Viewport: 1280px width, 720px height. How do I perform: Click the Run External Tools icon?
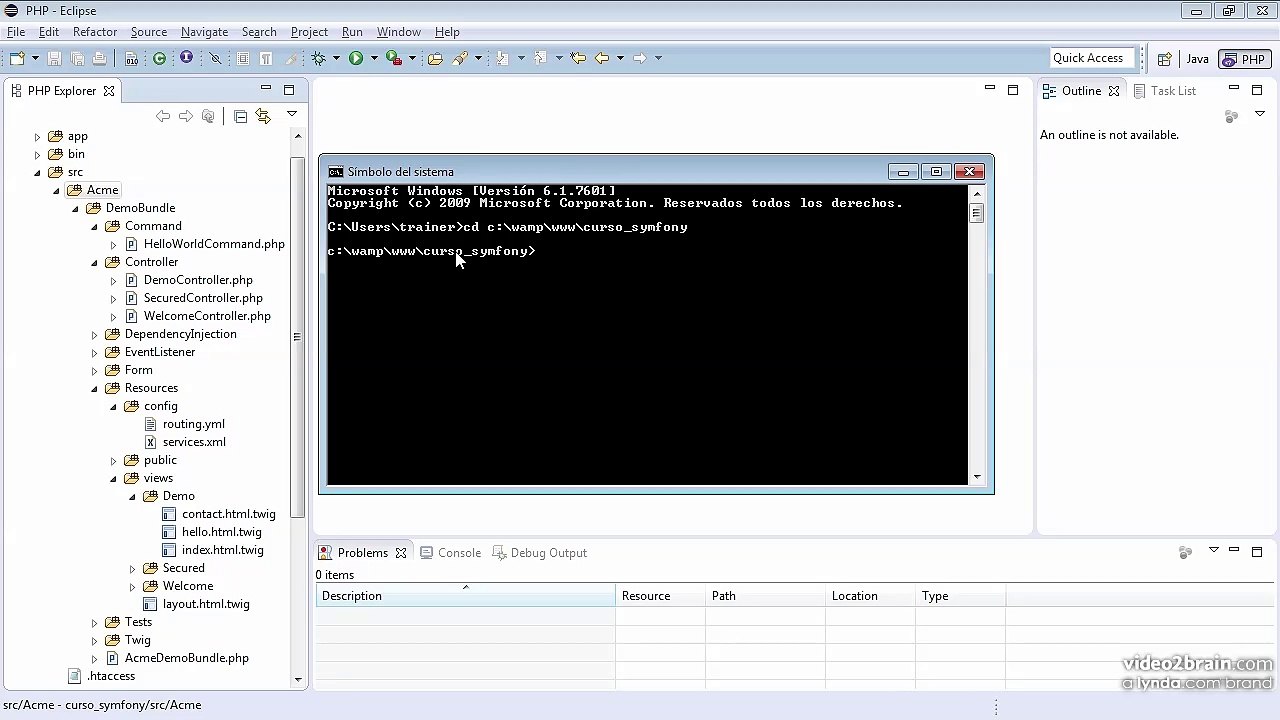pos(394,59)
